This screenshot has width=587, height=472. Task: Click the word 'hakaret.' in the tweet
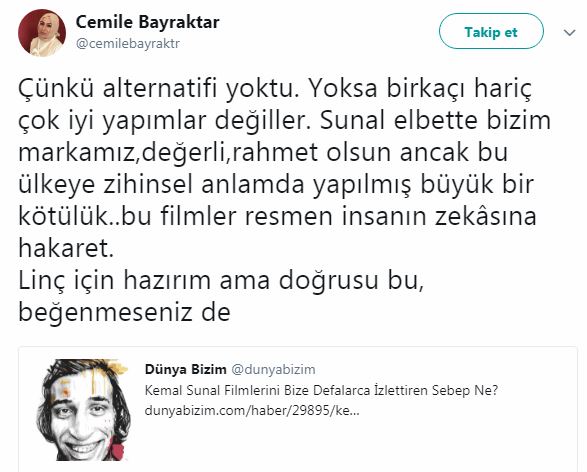pyautogui.click(x=66, y=249)
